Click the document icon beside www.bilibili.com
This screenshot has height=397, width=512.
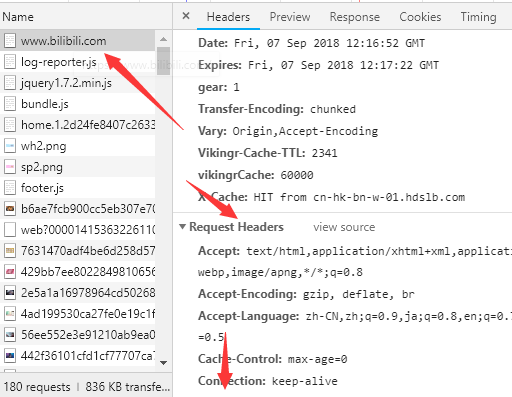(x=10, y=41)
